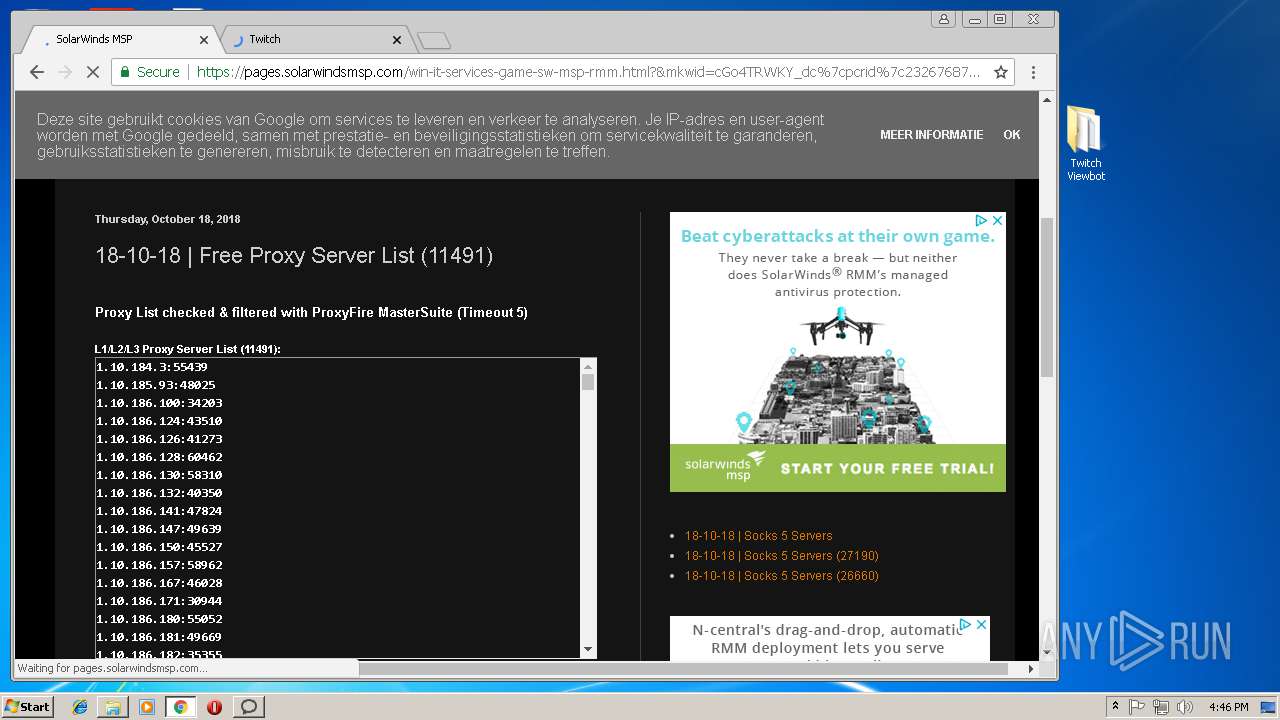Click the START YOUR FREE TRIAL banner
Image resolution: width=1280 pixels, height=720 pixels.
tap(887, 468)
